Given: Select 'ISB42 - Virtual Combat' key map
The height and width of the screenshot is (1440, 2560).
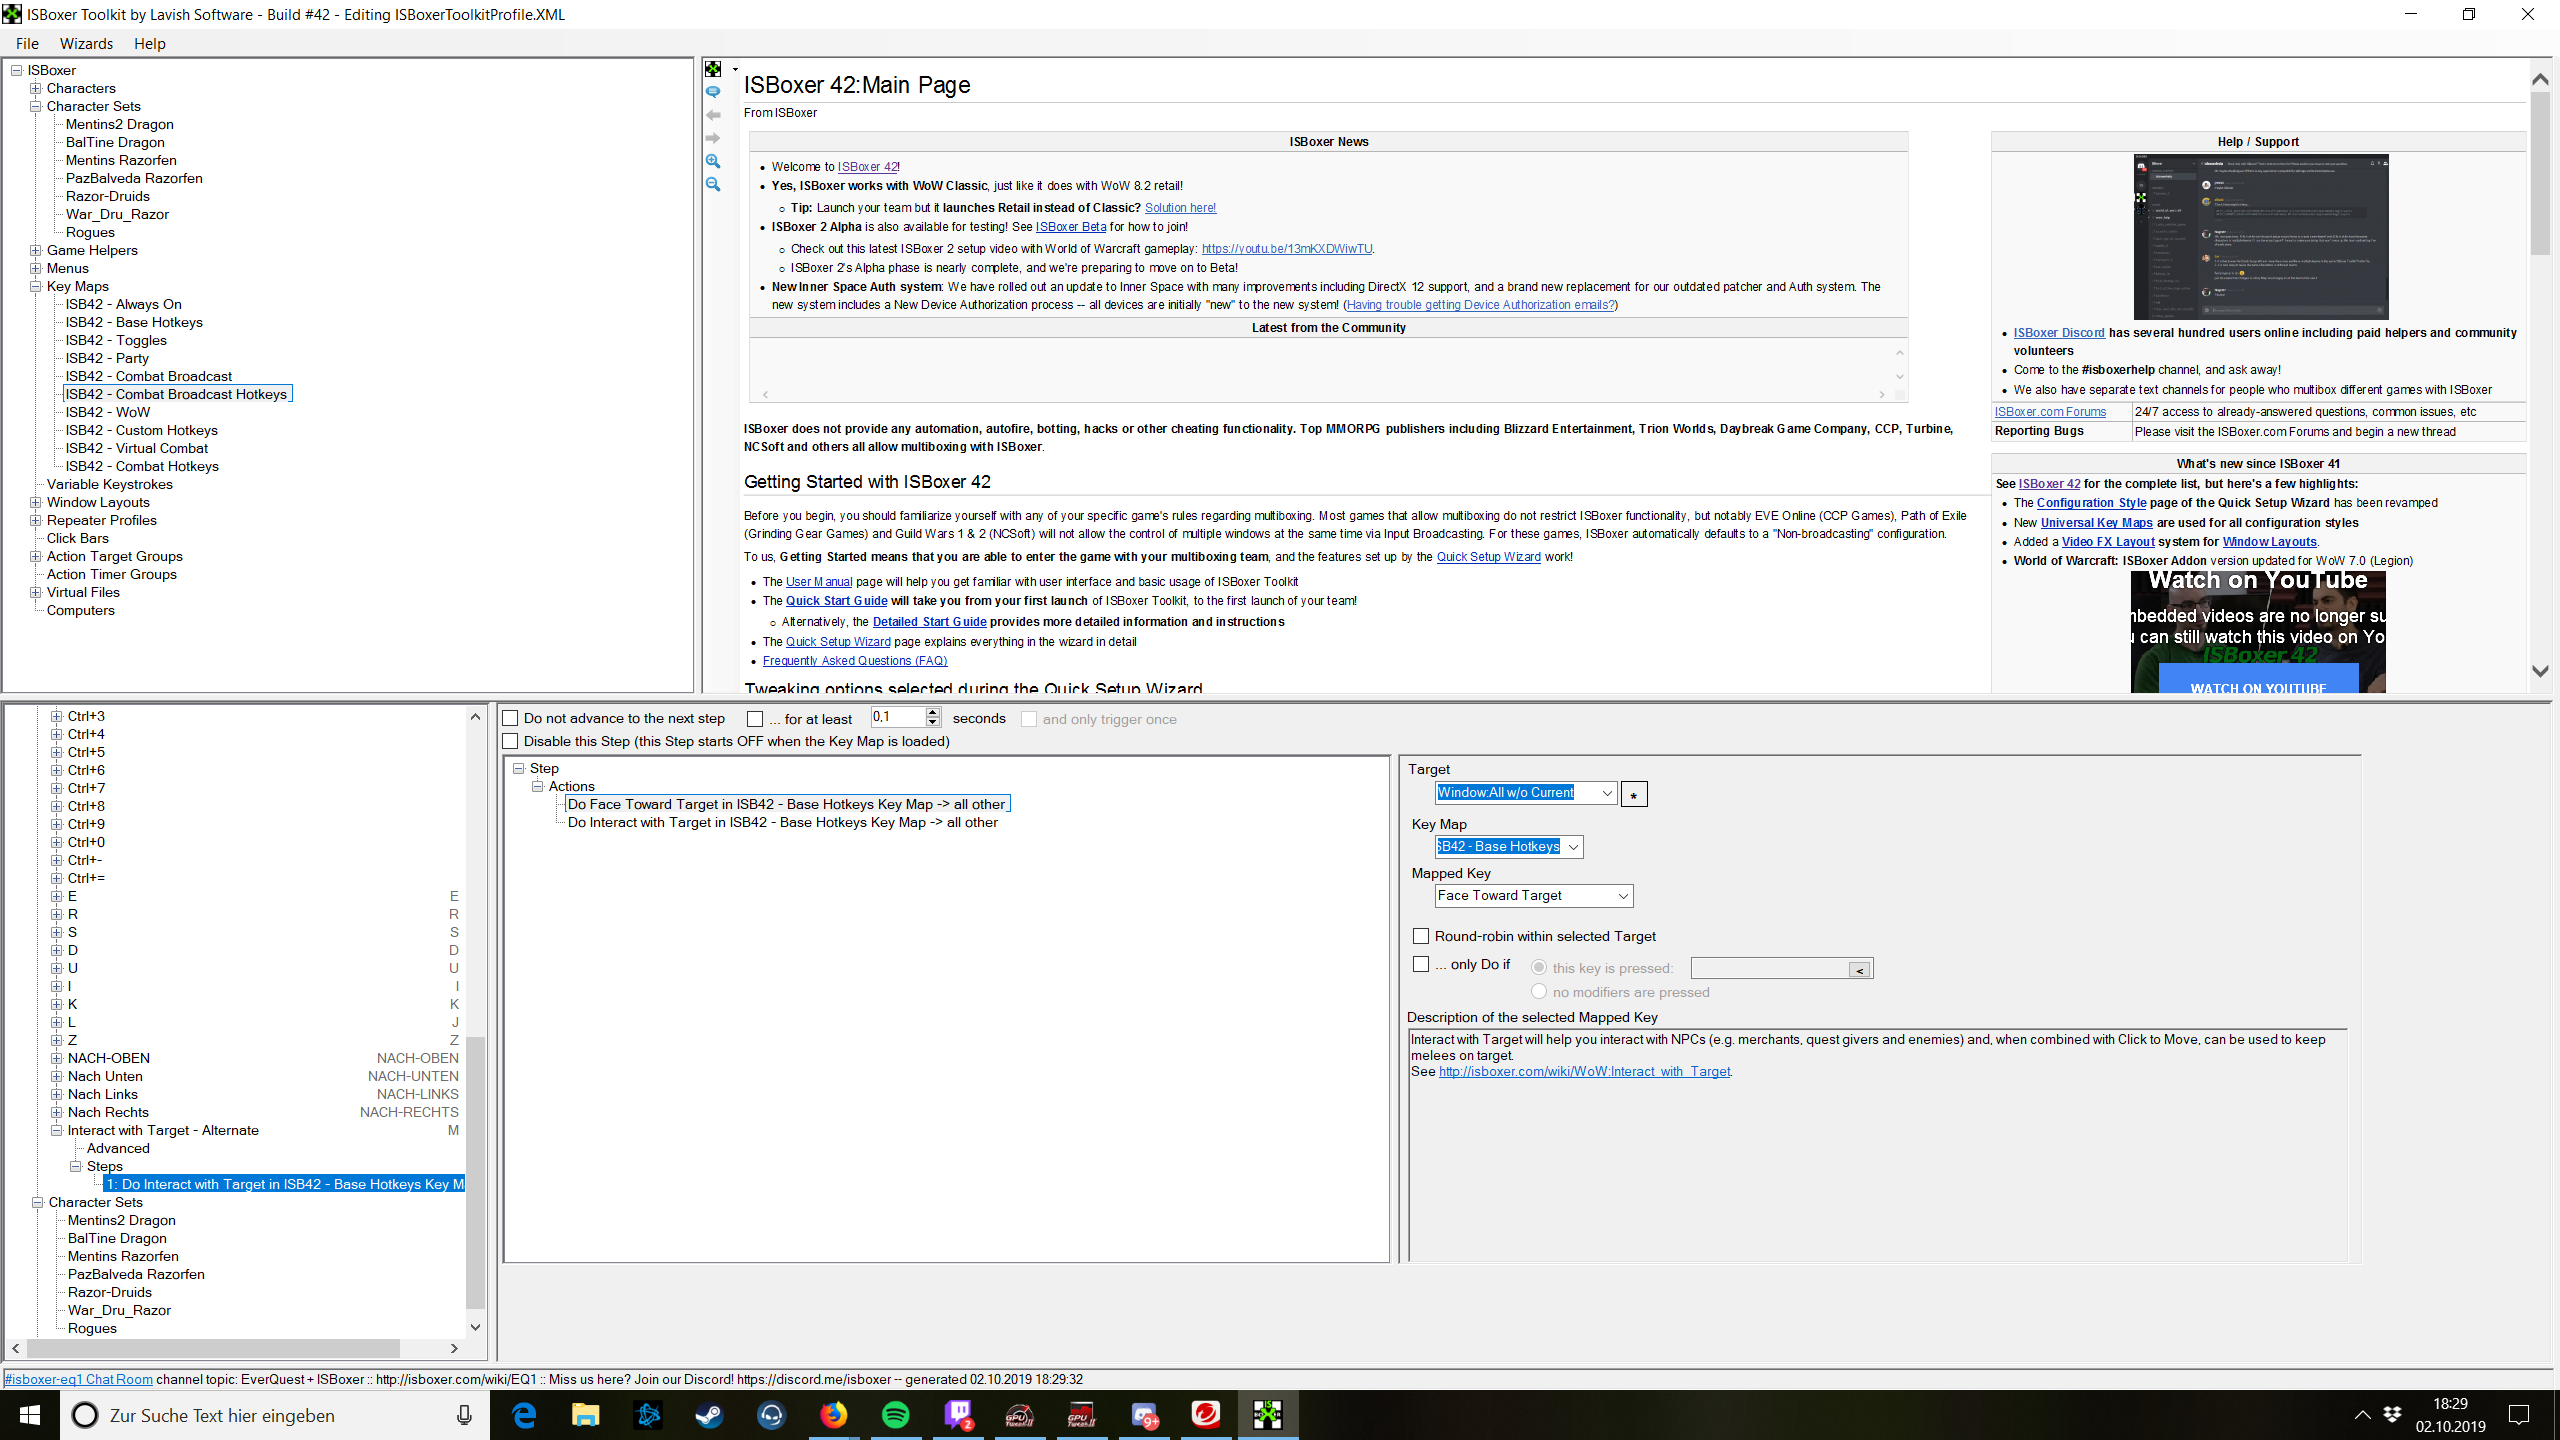Looking at the screenshot, I should (137, 448).
